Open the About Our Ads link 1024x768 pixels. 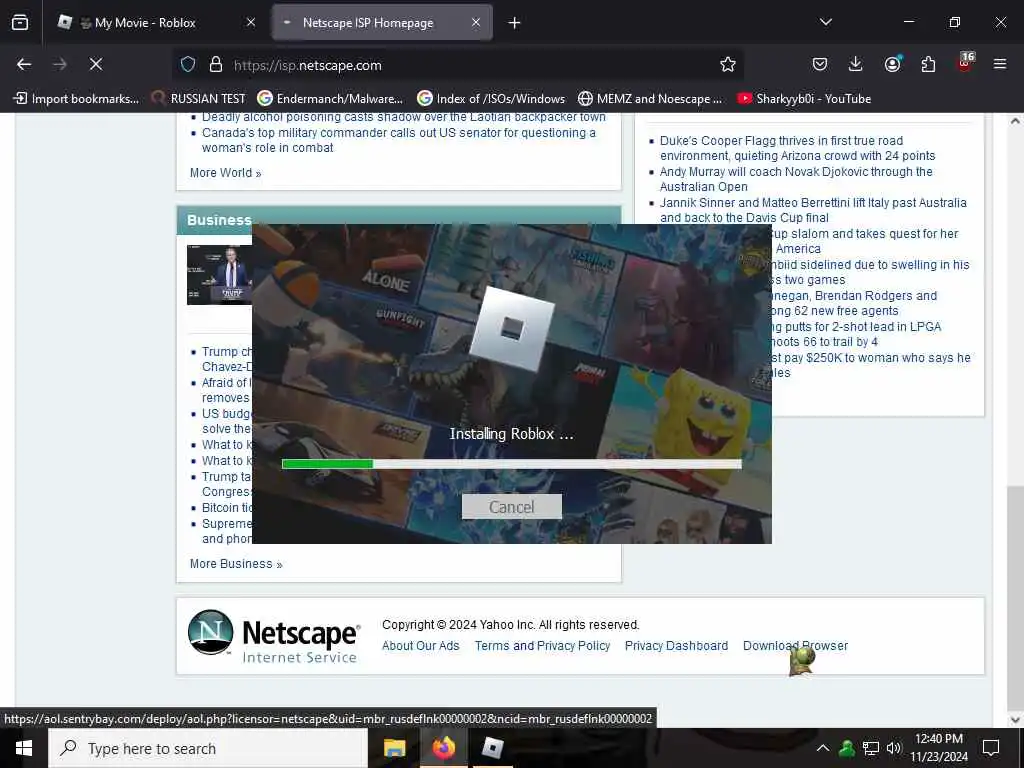pyautogui.click(x=421, y=646)
